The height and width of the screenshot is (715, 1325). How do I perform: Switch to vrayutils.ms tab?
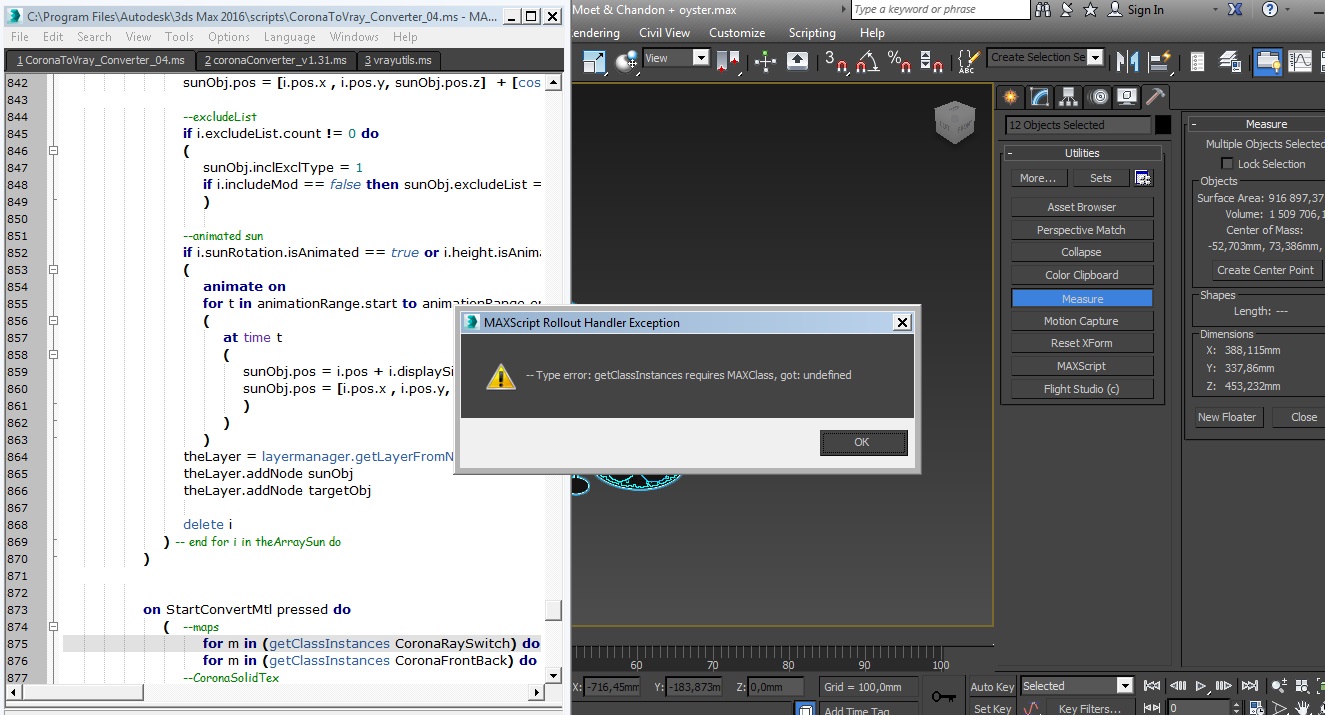point(398,60)
